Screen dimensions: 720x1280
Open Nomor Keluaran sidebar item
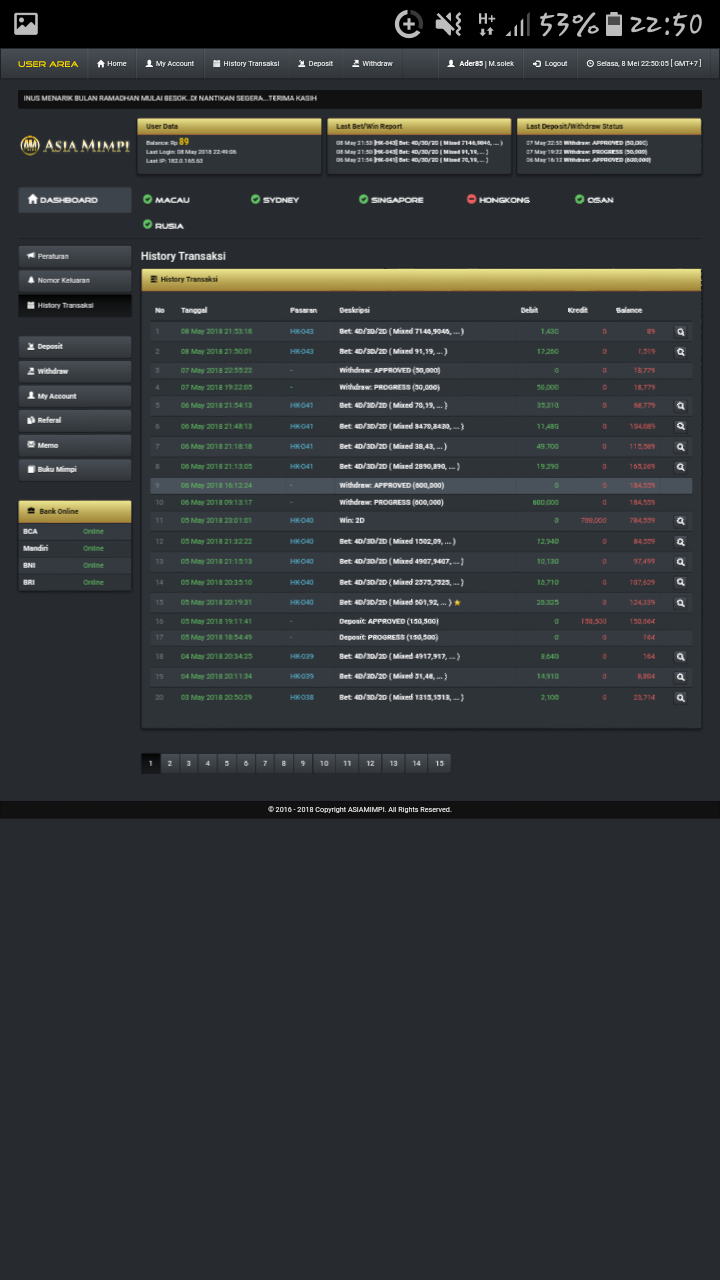point(75,281)
